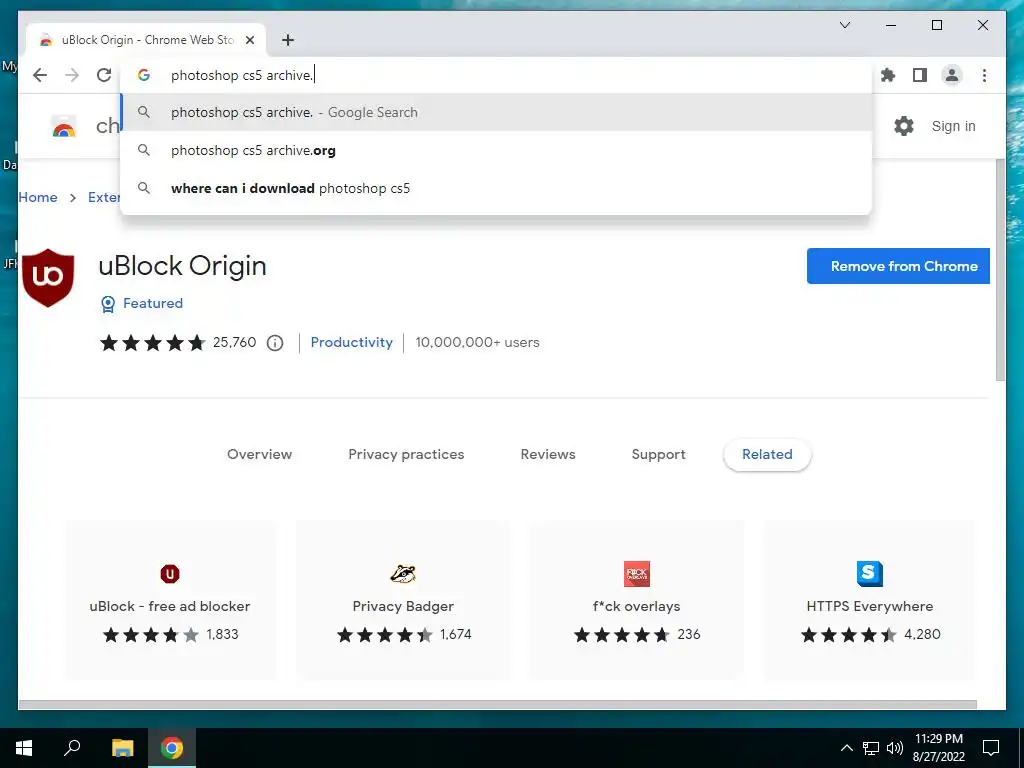Click the browser back arrow
The width and height of the screenshot is (1024, 768).
click(40, 75)
